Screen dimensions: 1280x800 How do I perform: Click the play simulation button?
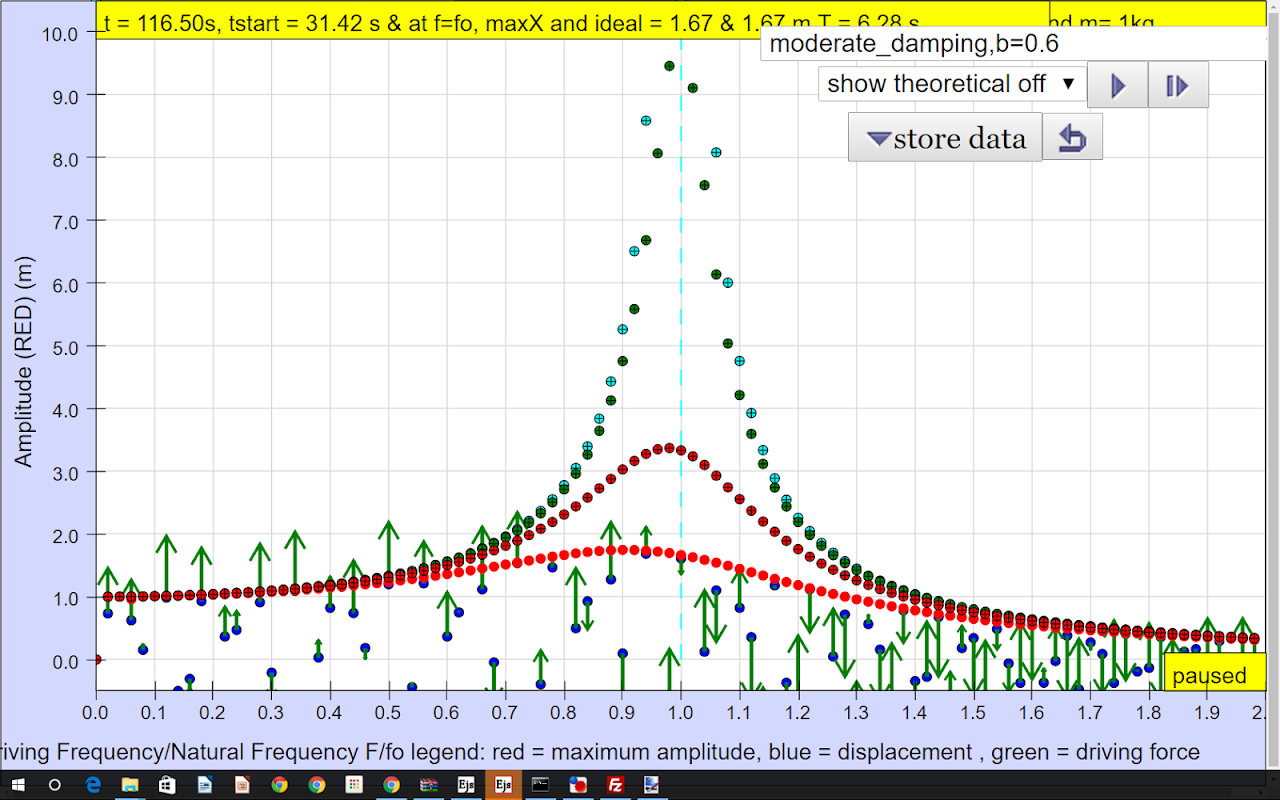pos(1117,85)
